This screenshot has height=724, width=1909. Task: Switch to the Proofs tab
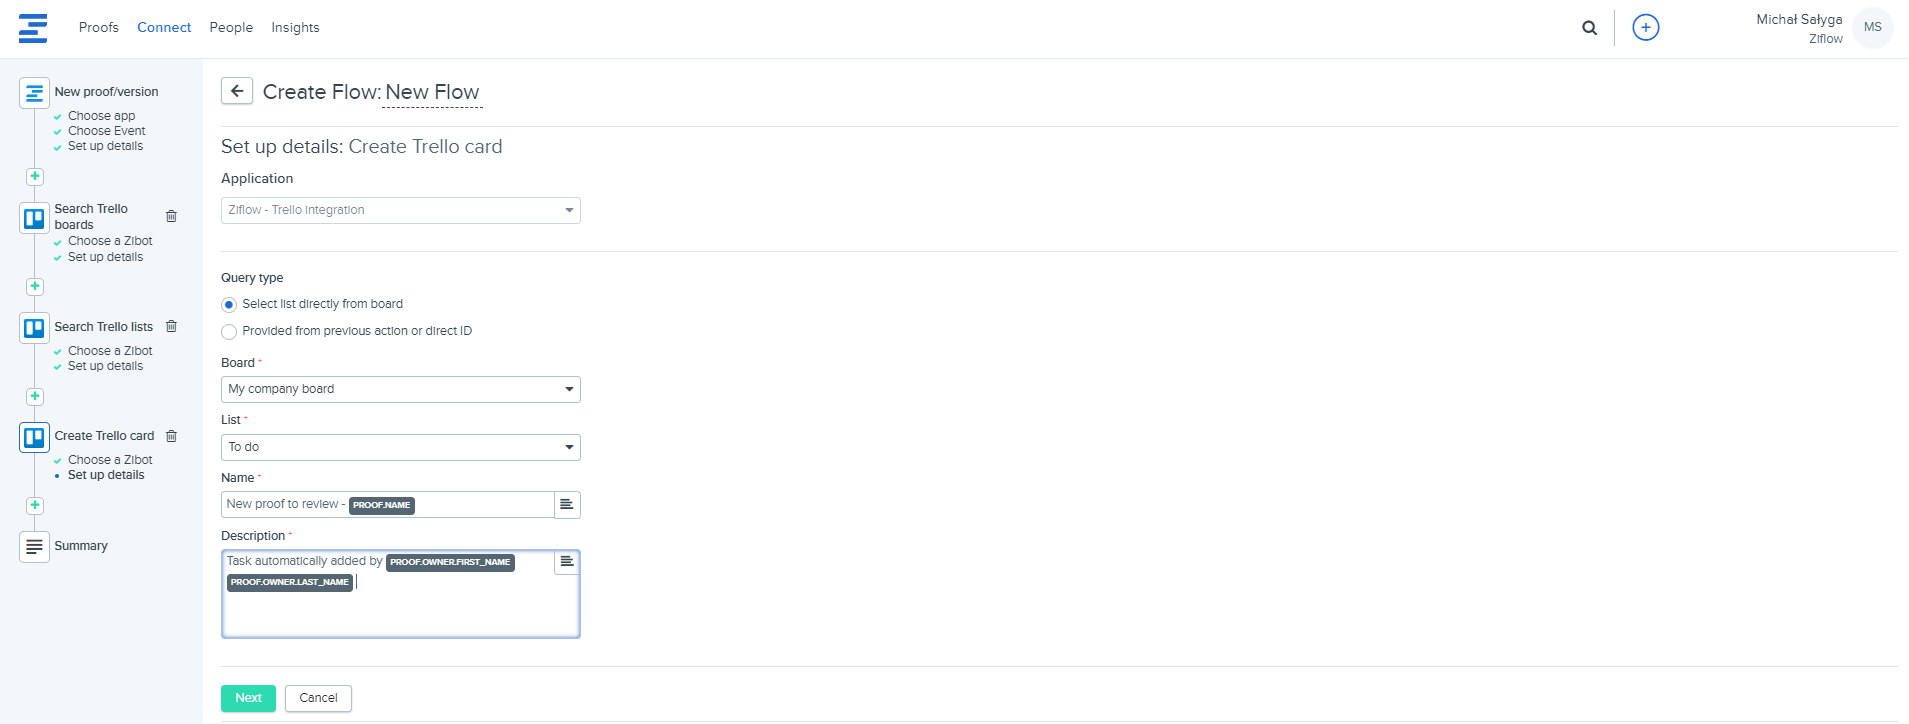[x=99, y=28]
